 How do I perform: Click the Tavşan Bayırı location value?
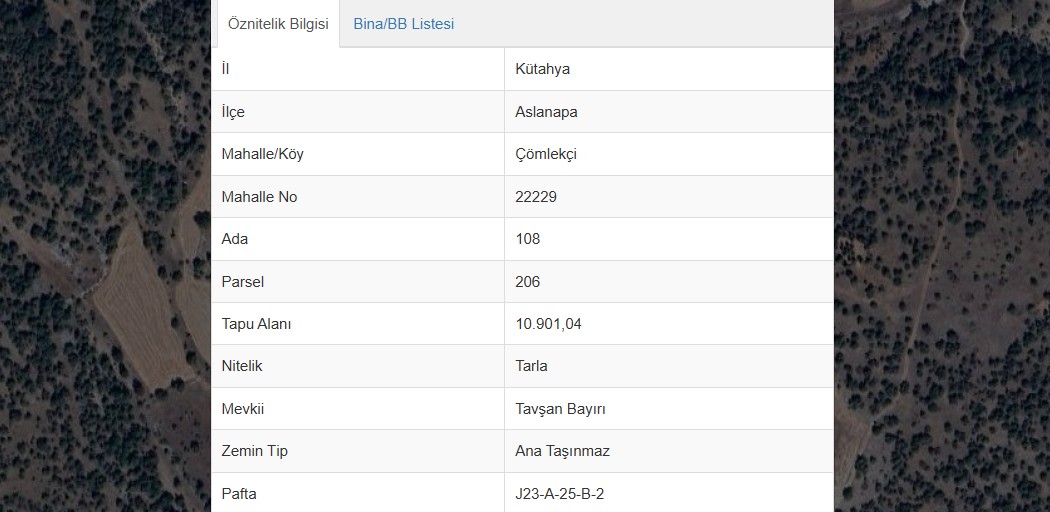point(560,409)
